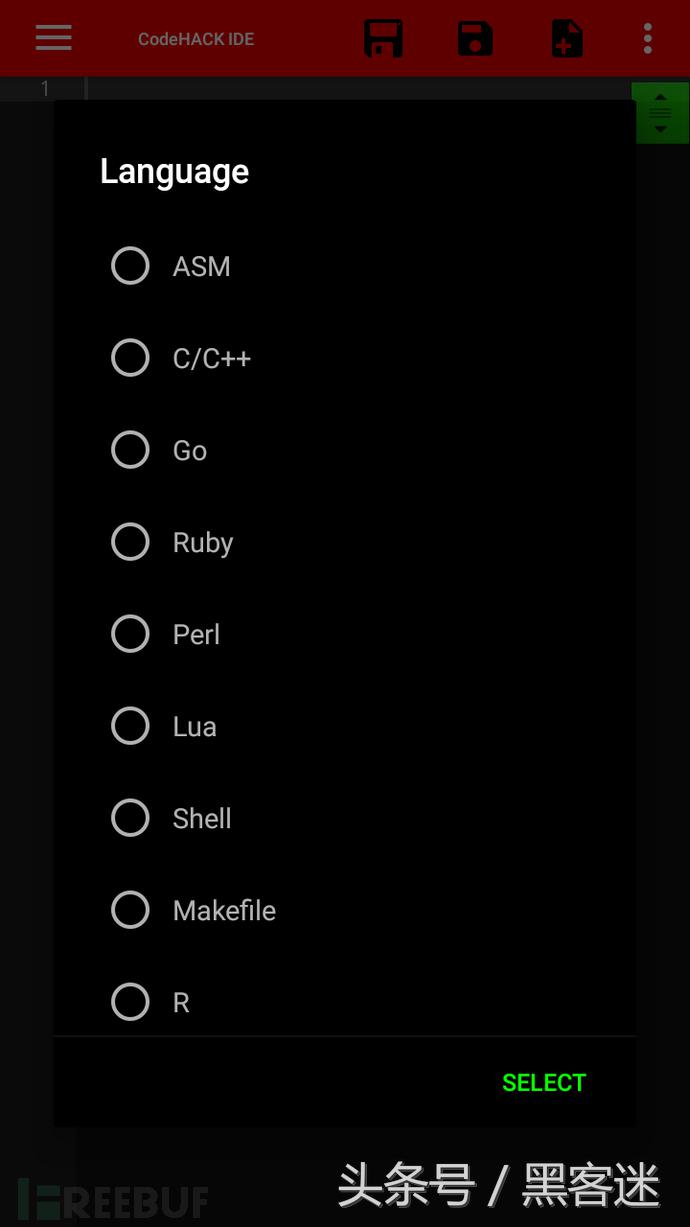The width and height of the screenshot is (690, 1227).
Task: Open the hamburger navigation menu
Action: point(53,38)
